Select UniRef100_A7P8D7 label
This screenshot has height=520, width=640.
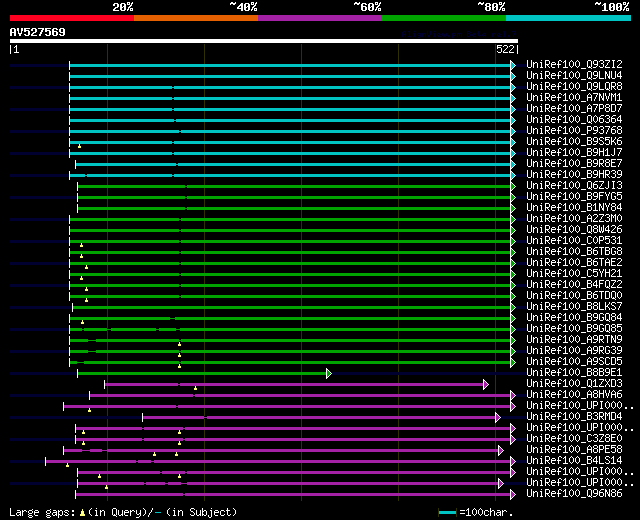(574, 109)
